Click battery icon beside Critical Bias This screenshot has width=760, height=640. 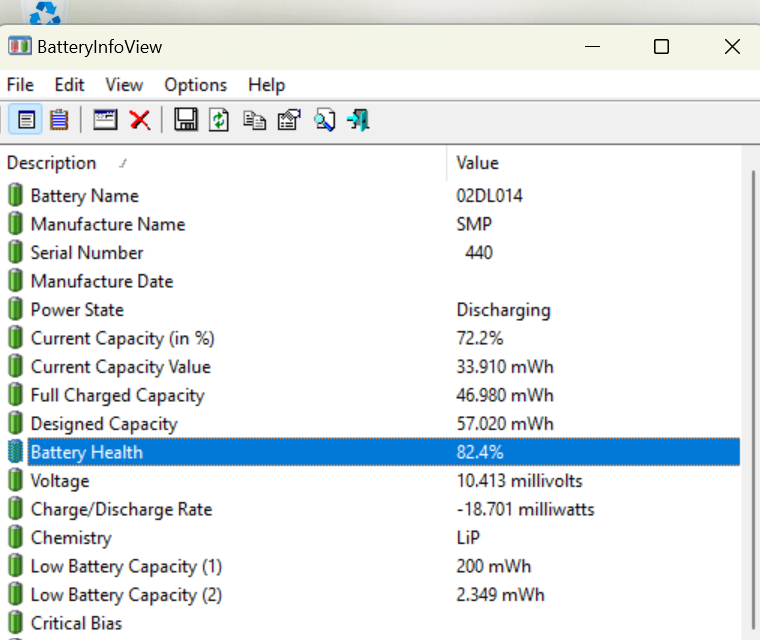click(x=16, y=623)
